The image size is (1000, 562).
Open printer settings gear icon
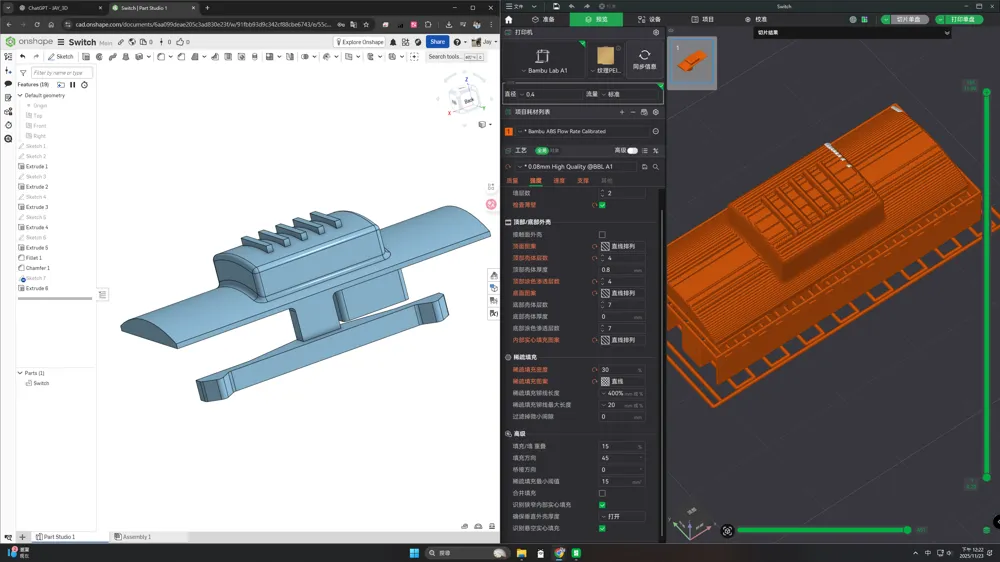click(x=656, y=32)
